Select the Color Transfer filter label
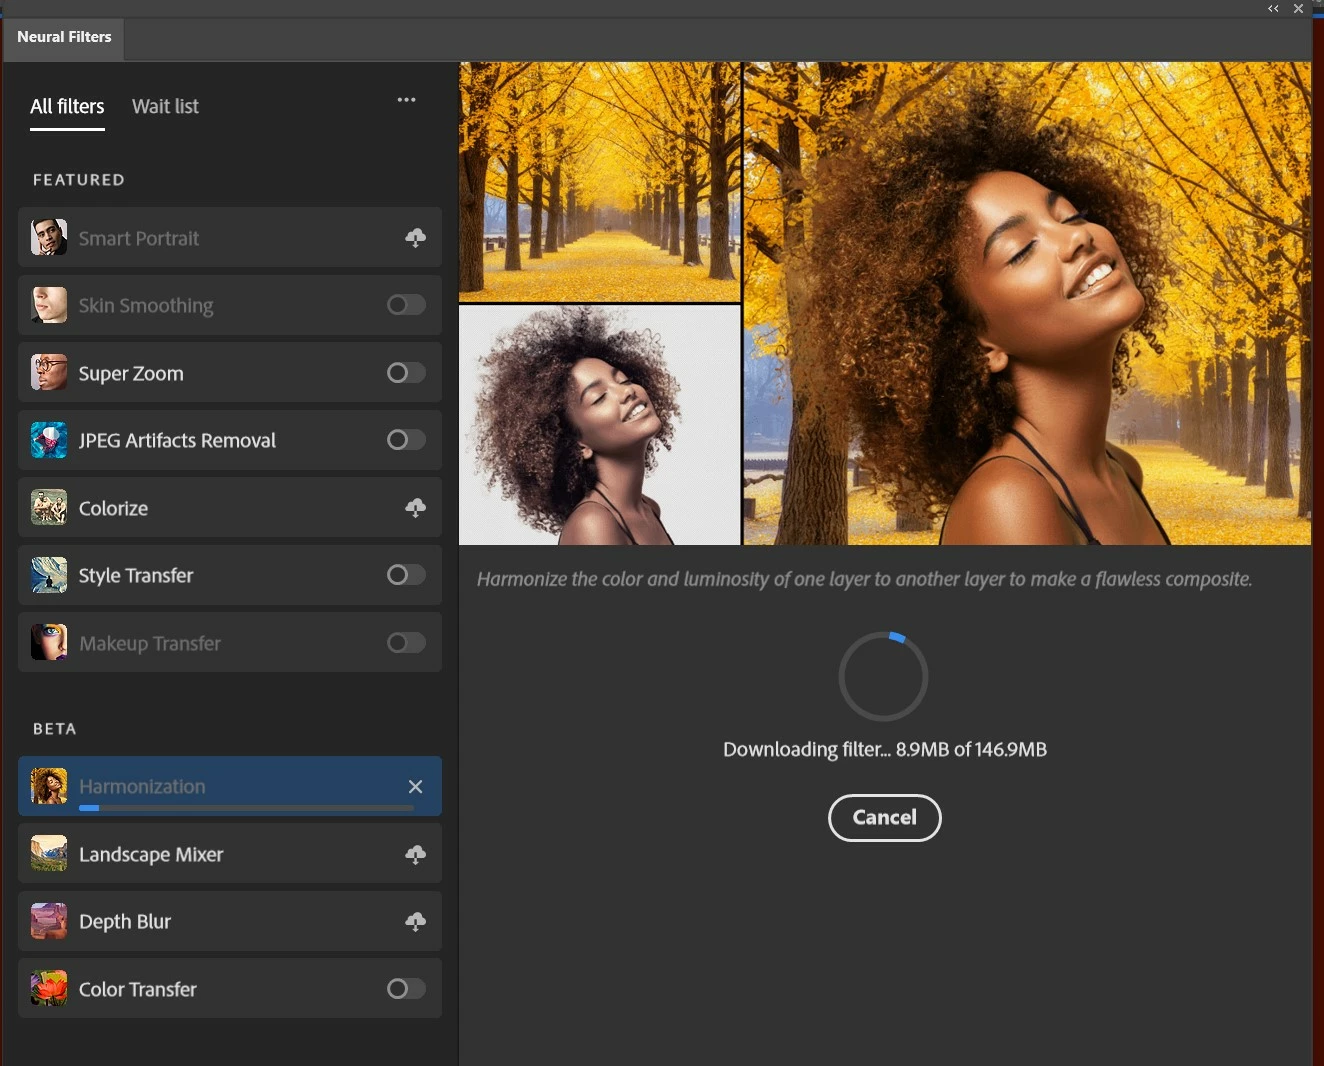The height and width of the screenshot is (1066, 1324). click(x=138, y=990)
